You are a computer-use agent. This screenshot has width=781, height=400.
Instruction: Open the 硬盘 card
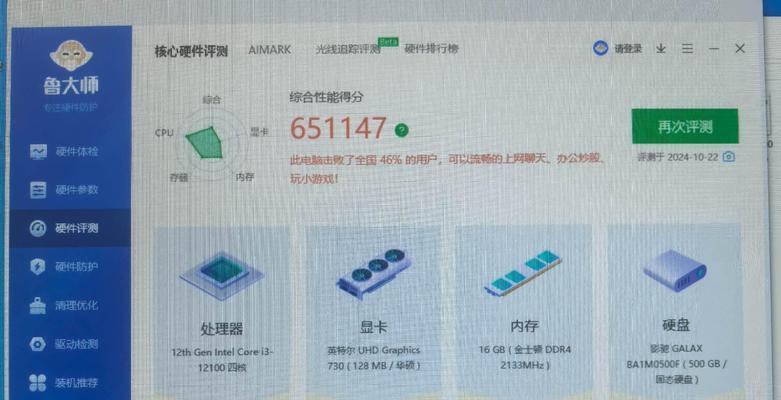(x=676, y=313)
